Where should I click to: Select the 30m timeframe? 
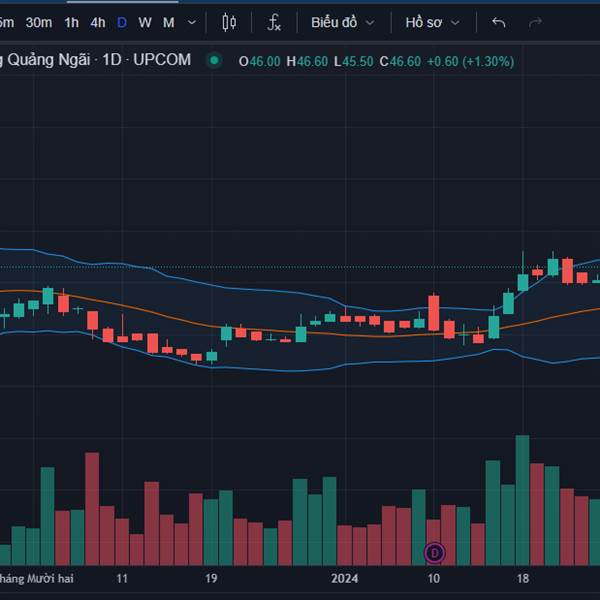click(39, 23)
